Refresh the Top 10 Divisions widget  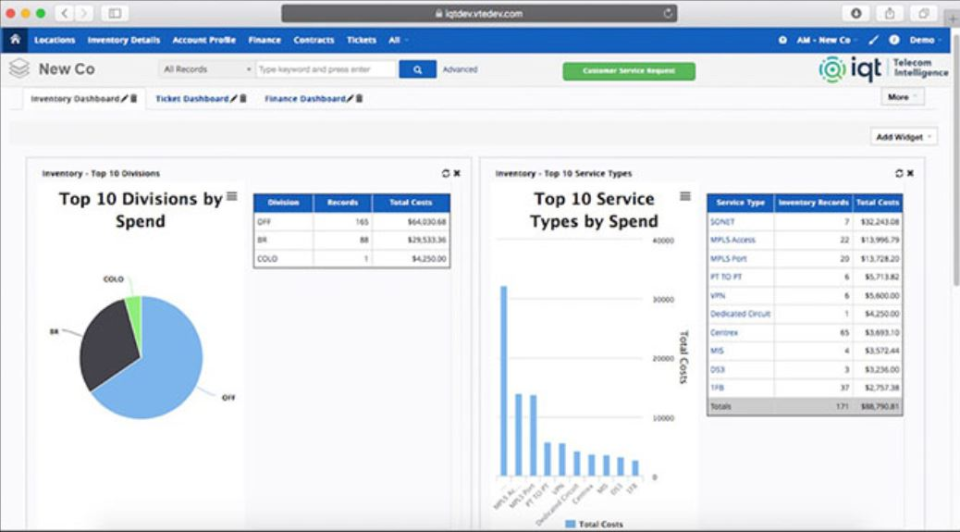tap(446, 173)
